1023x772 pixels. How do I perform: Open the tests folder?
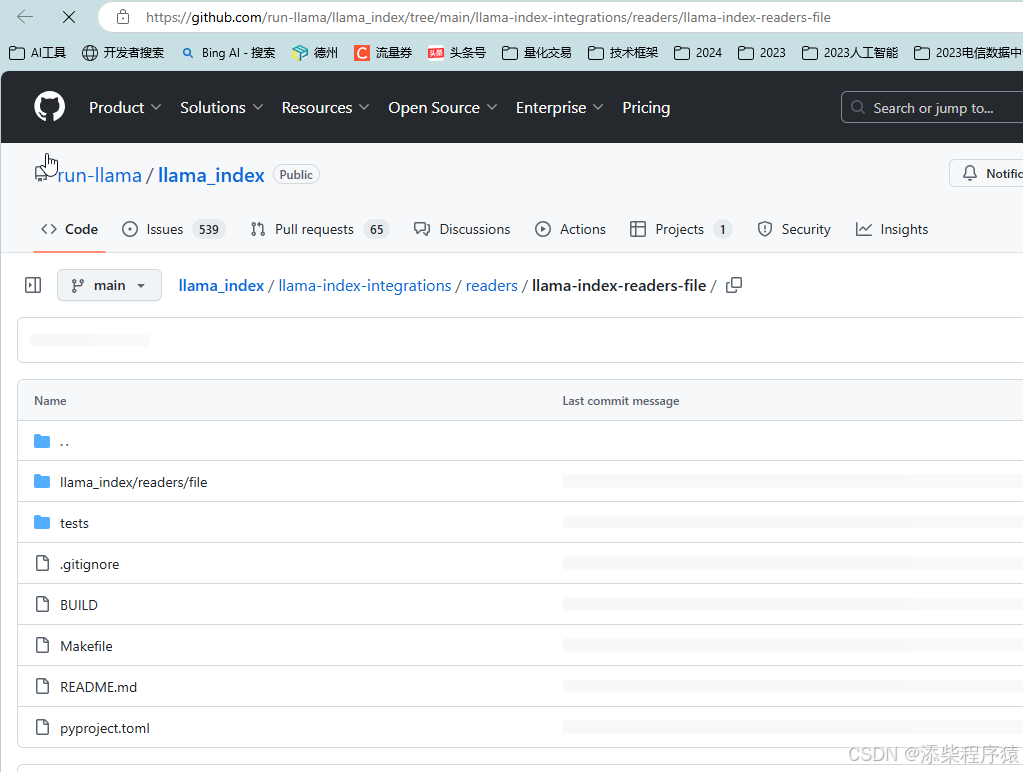(74, 523)
